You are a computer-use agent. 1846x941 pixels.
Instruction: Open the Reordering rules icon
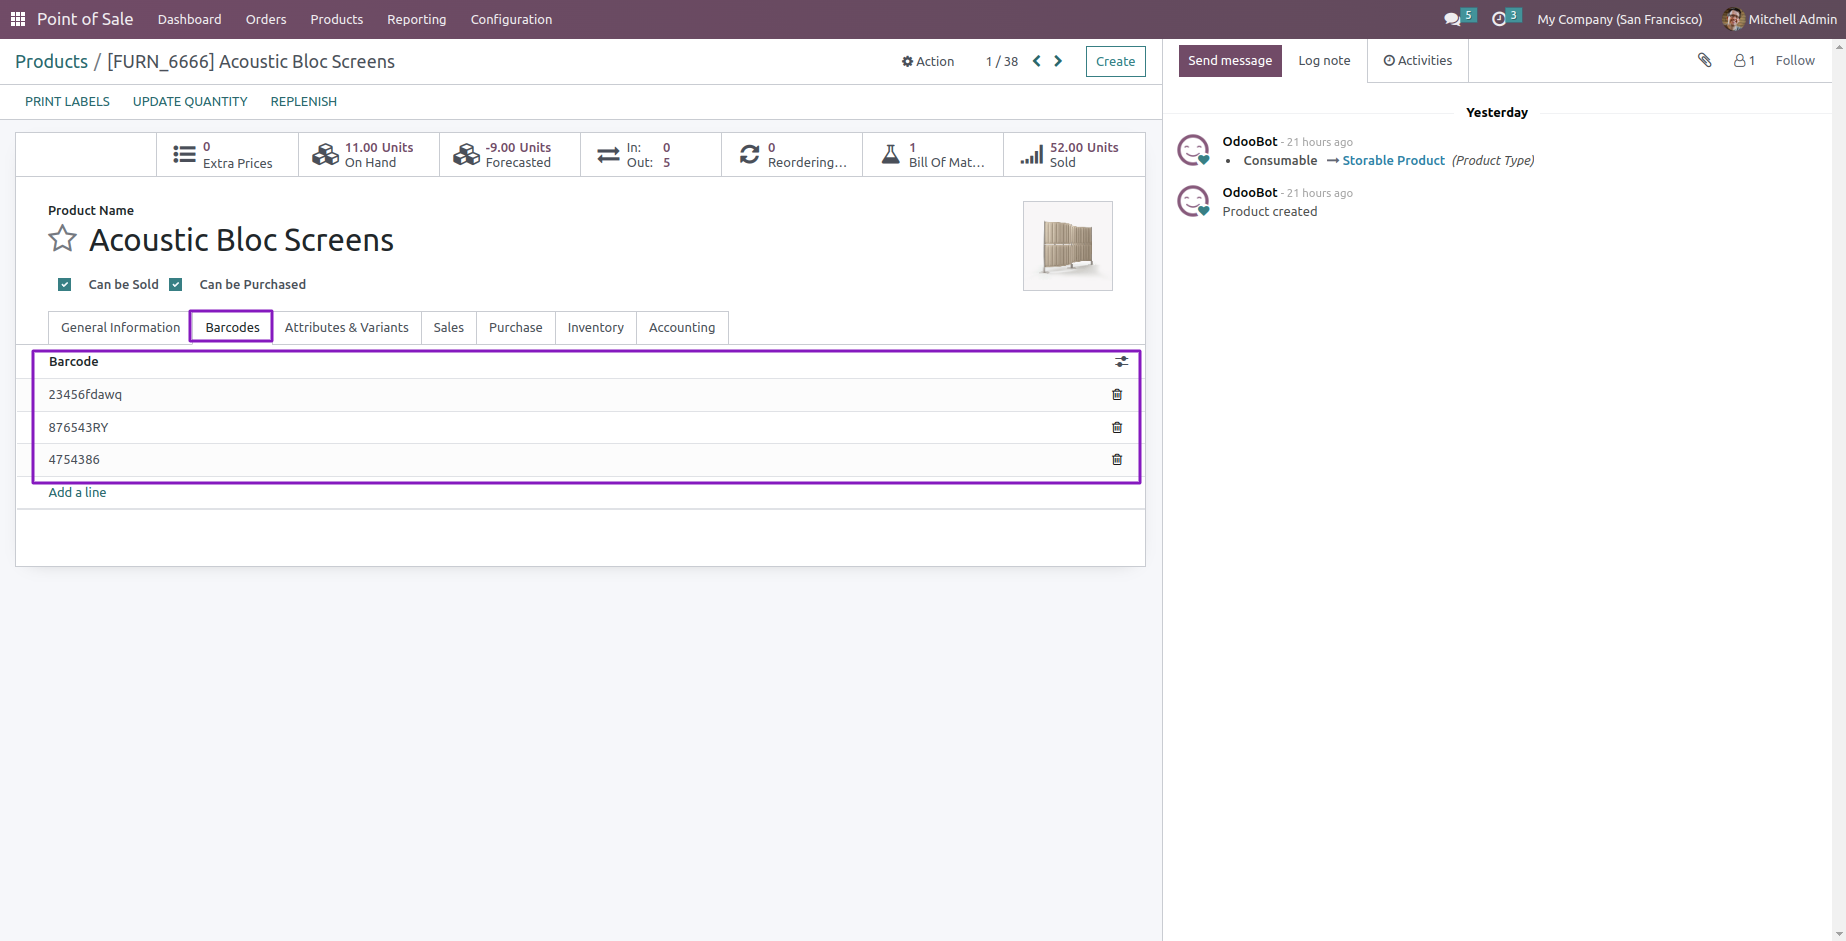(x=750, y=154)
